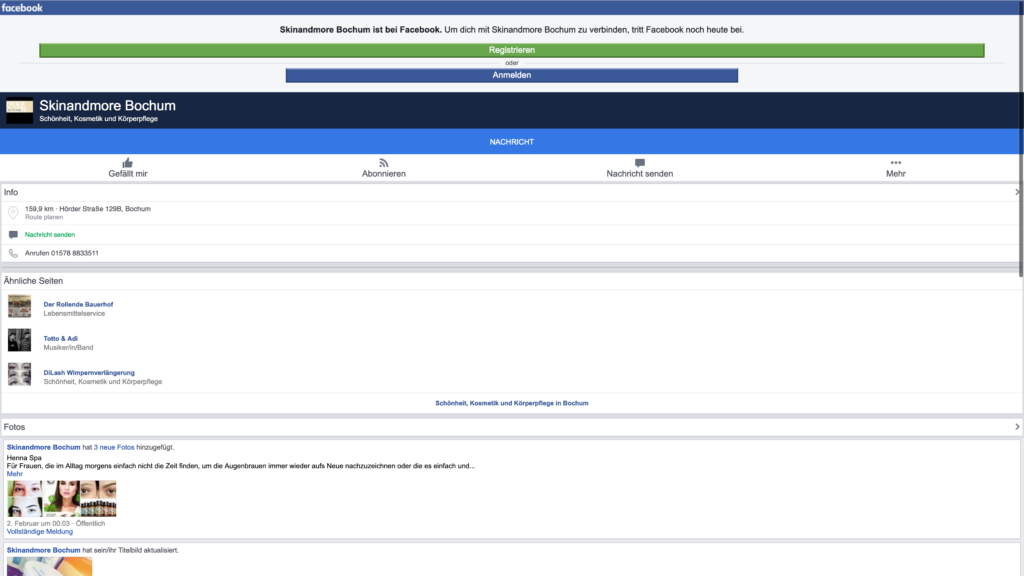Click the facebook logo in header

coord(22,7)
